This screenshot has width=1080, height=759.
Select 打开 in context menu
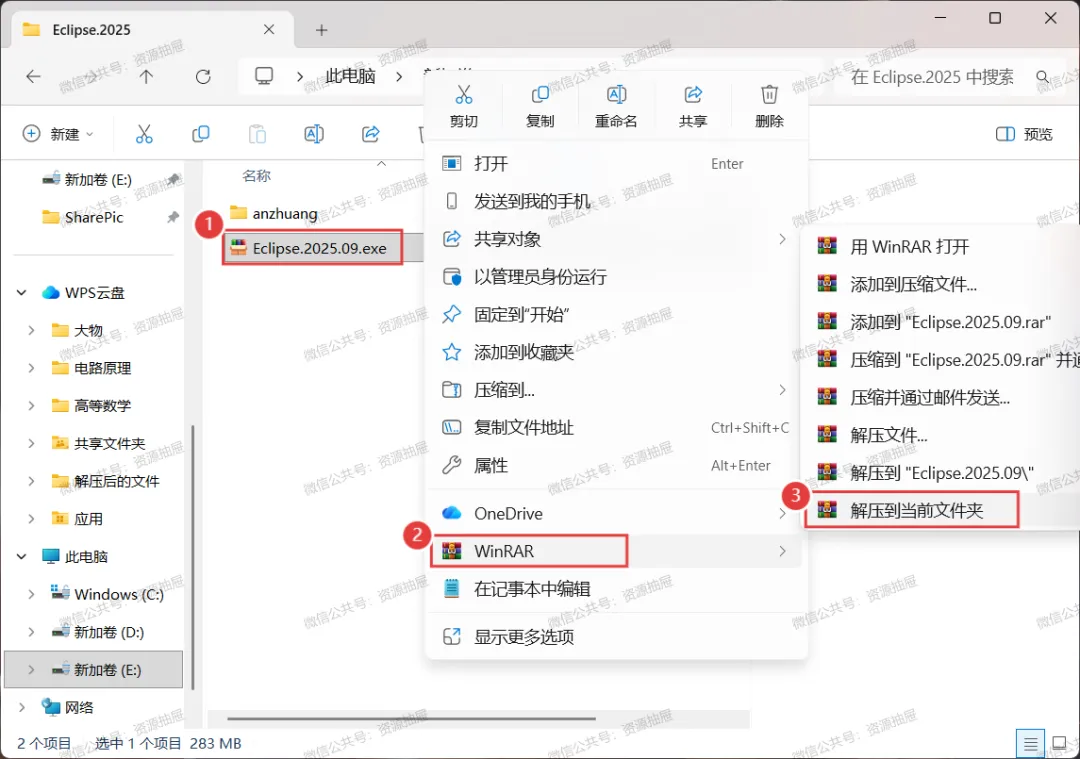[615, 164]
